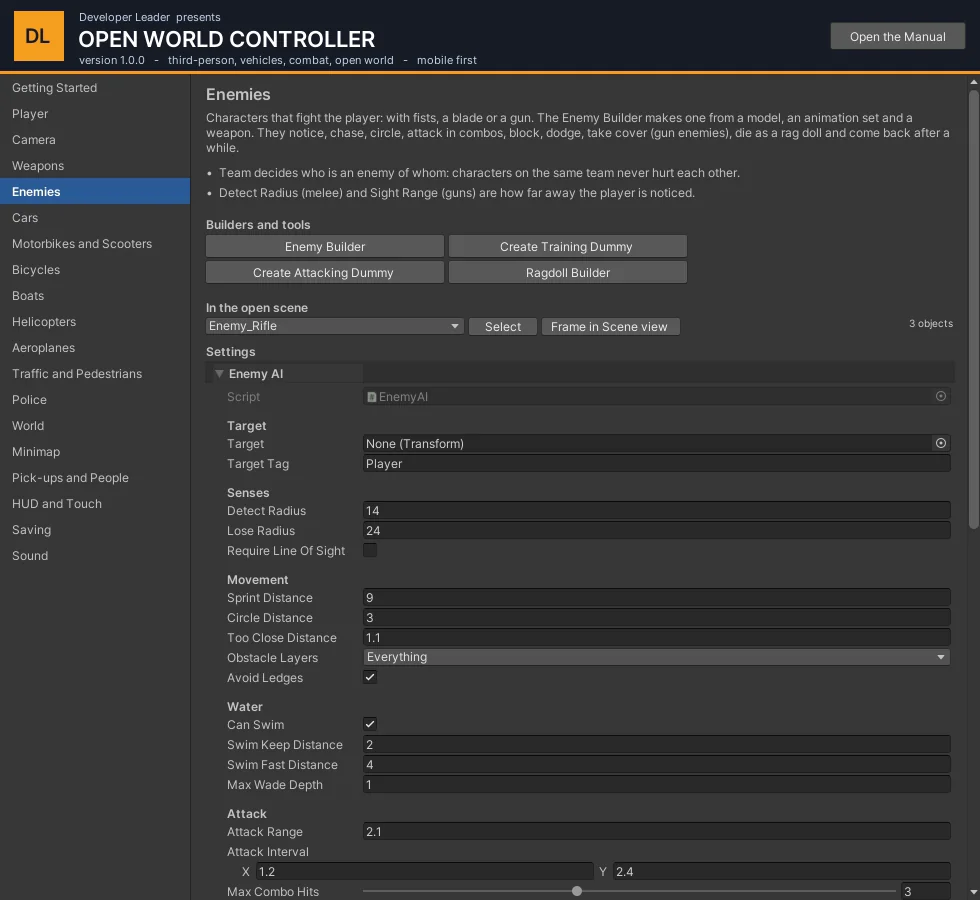Click the Lose Radius value field
Viewport: 980px width, 900px height.
click(656, 531)
